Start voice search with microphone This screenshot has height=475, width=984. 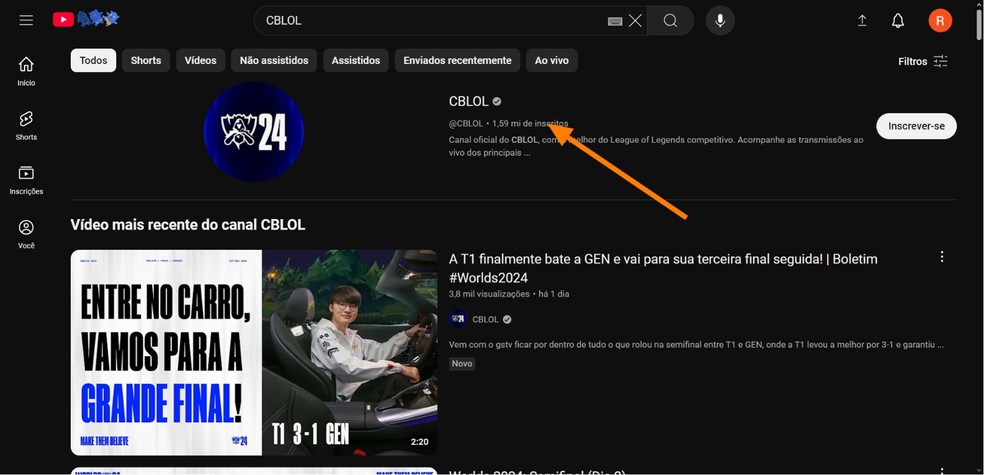click(x=720, y=21)
